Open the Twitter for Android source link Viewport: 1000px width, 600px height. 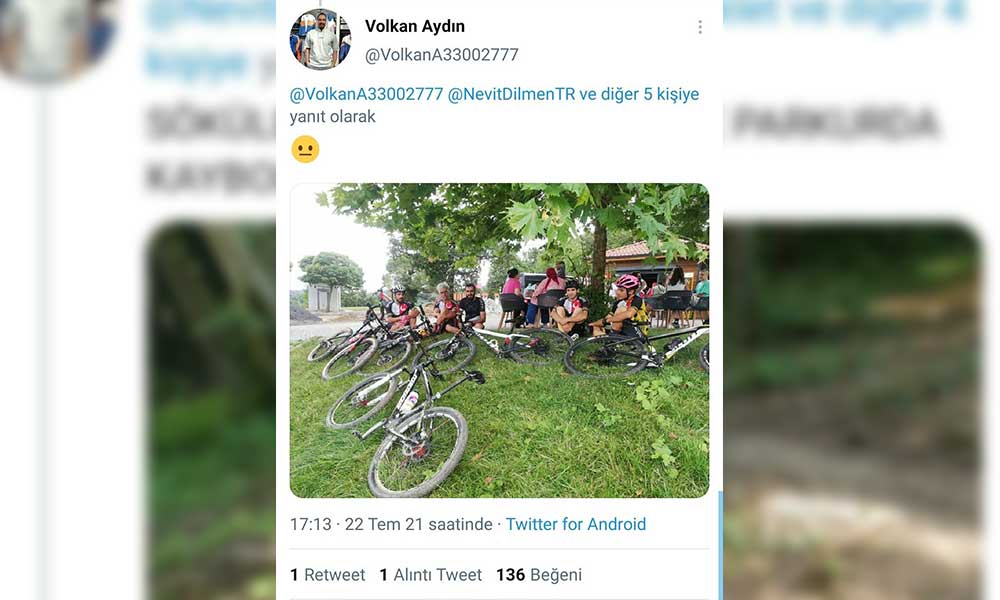point(576,524)
